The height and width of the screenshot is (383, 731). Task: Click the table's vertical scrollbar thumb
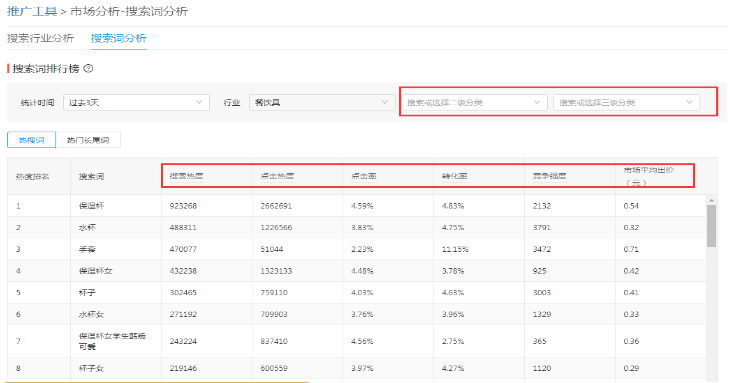pos(711,226)
